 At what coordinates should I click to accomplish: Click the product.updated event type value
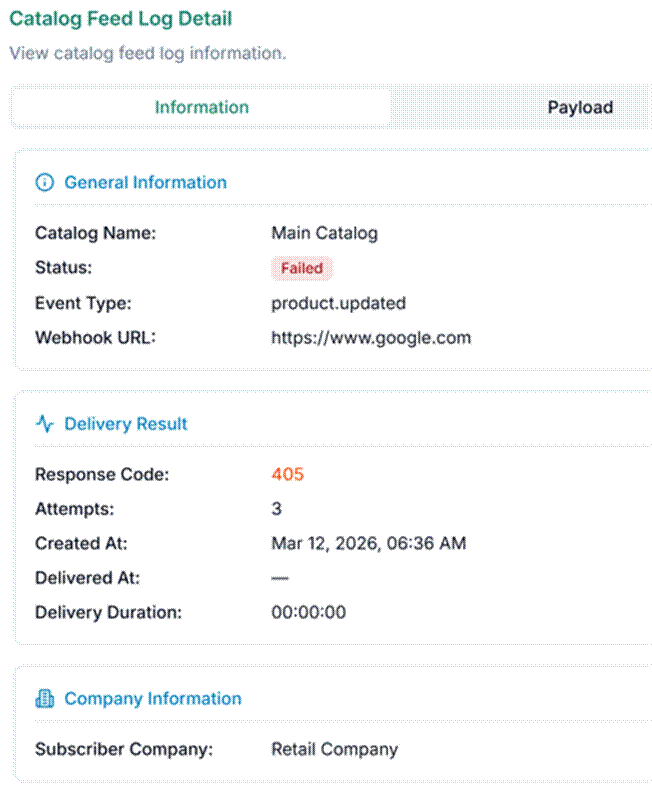tap(339, 303)
